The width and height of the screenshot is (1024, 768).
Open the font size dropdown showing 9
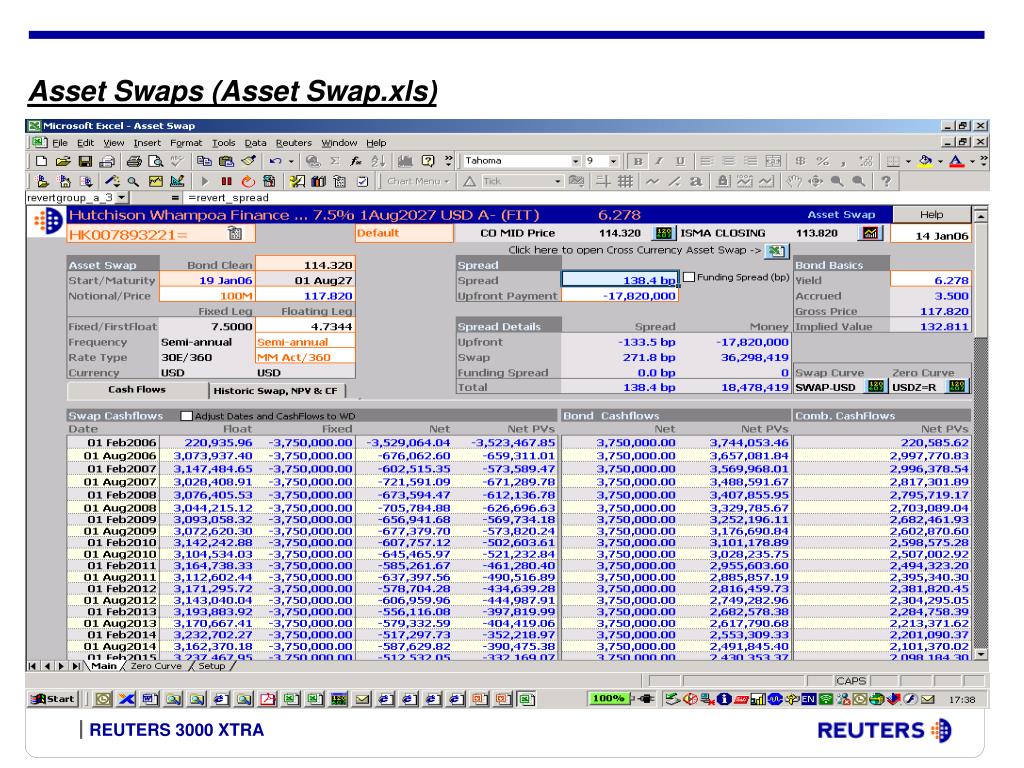(x=613, y=161)
